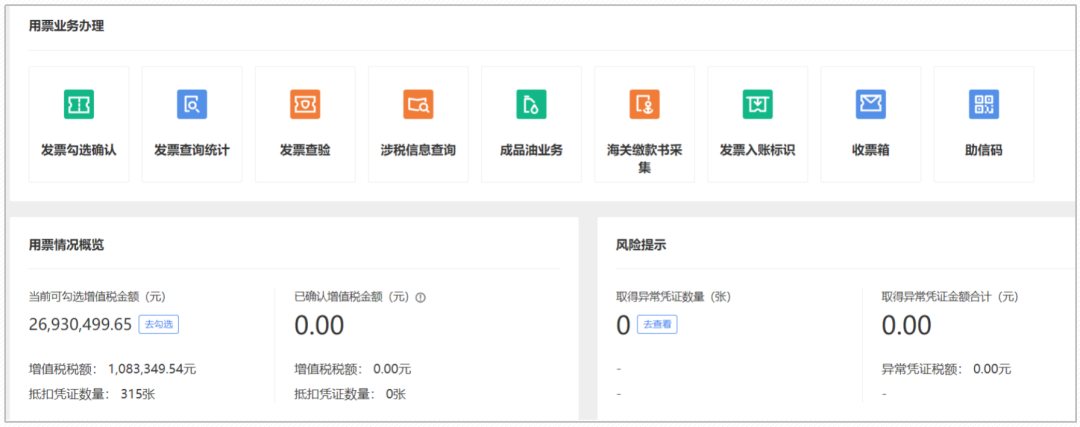Click the 异常凭证税额 0.00元 line

point(946,369)
